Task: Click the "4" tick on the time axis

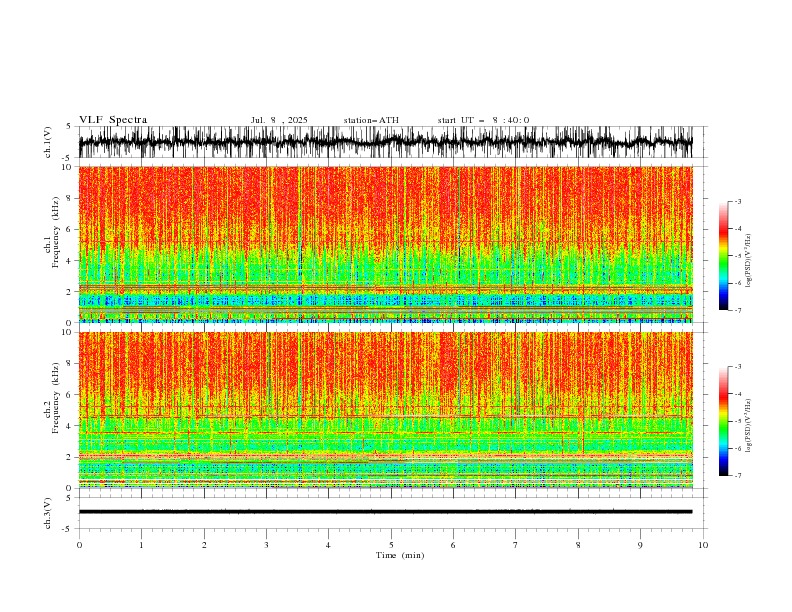Action: pyautogui.click(x=329, y=545)
